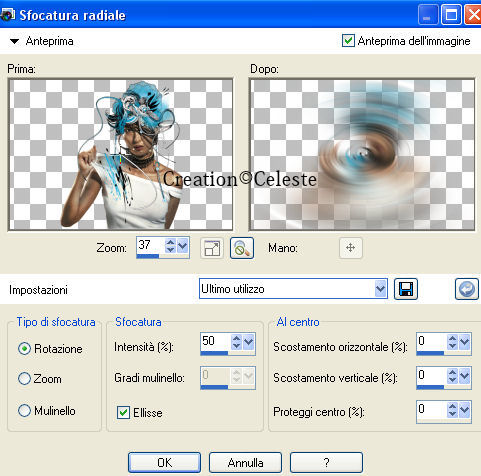Confirm the blur with OK button

point(164,462)
